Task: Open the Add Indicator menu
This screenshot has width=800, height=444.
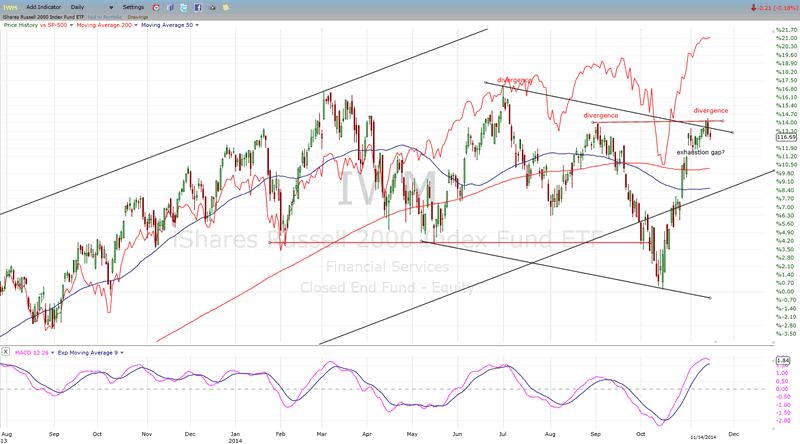Action: pyautogui.click(x=43, y=7)
